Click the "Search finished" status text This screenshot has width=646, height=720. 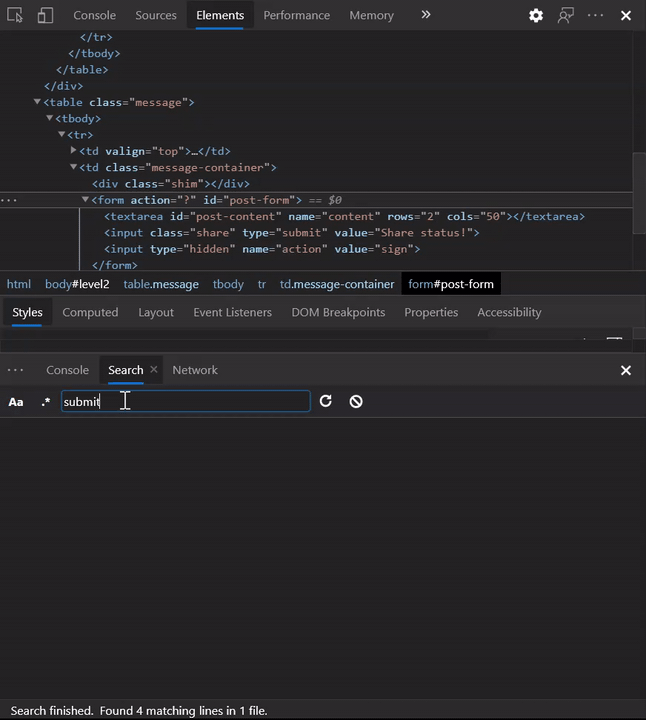coord(139,711)
